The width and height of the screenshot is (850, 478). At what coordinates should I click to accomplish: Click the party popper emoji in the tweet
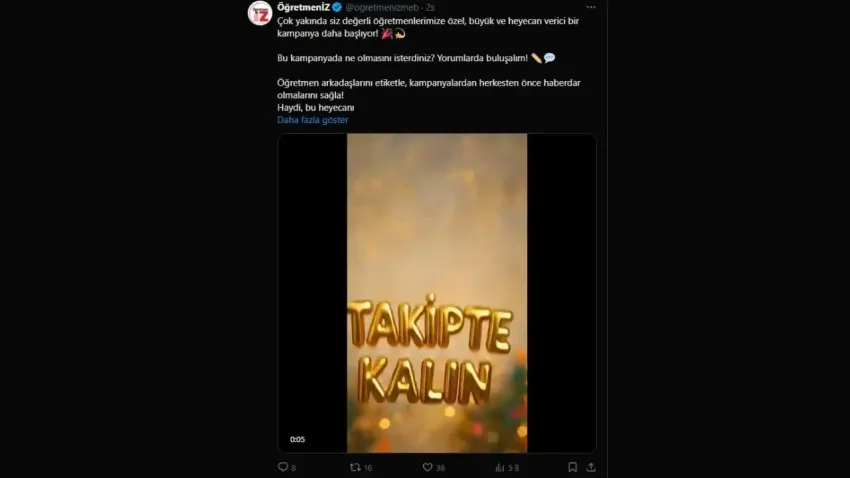click(x=387, y=33)
